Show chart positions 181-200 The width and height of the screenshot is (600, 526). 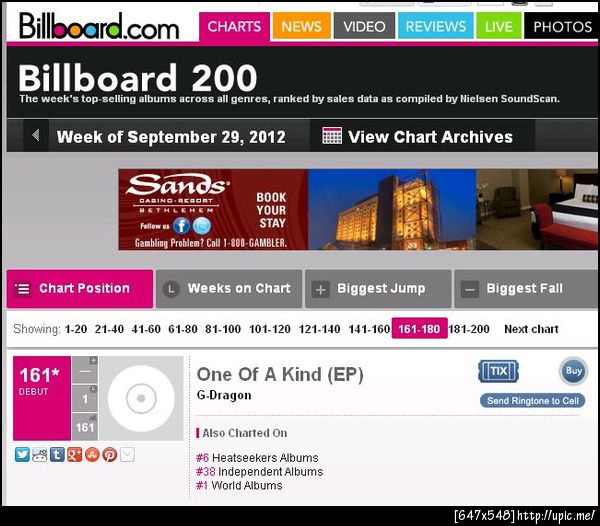(469, 329)
